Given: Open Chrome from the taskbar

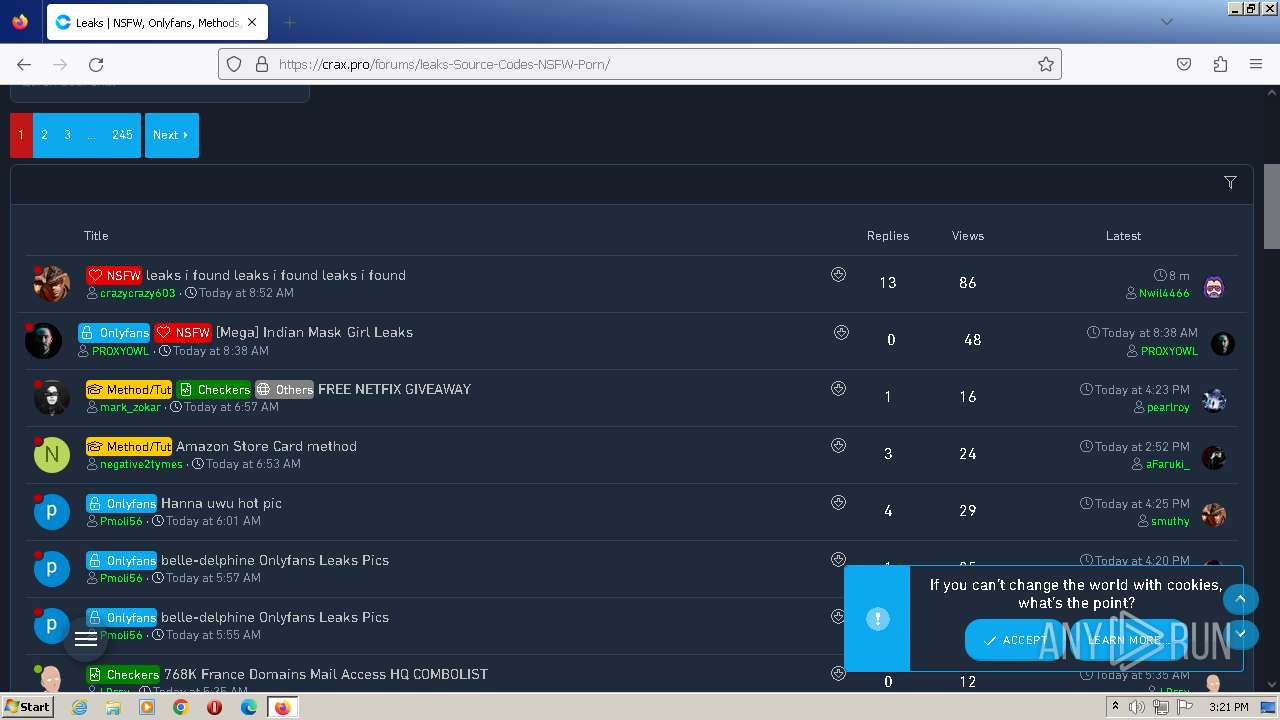Looking at the screenshot, I should point(180,707).
